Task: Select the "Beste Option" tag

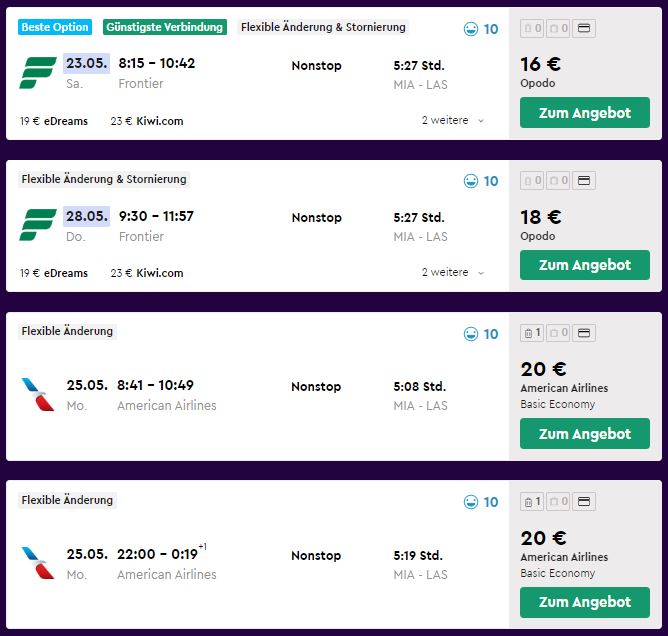Action: click(x=55, y=27)
